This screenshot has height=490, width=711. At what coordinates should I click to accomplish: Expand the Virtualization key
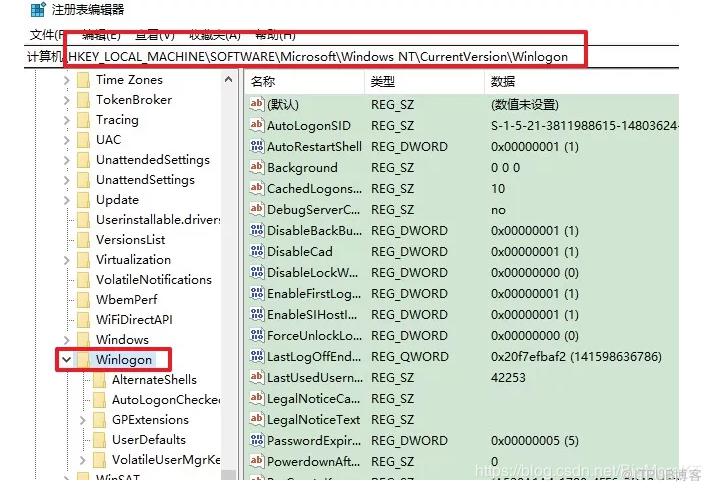pos(67,260)
